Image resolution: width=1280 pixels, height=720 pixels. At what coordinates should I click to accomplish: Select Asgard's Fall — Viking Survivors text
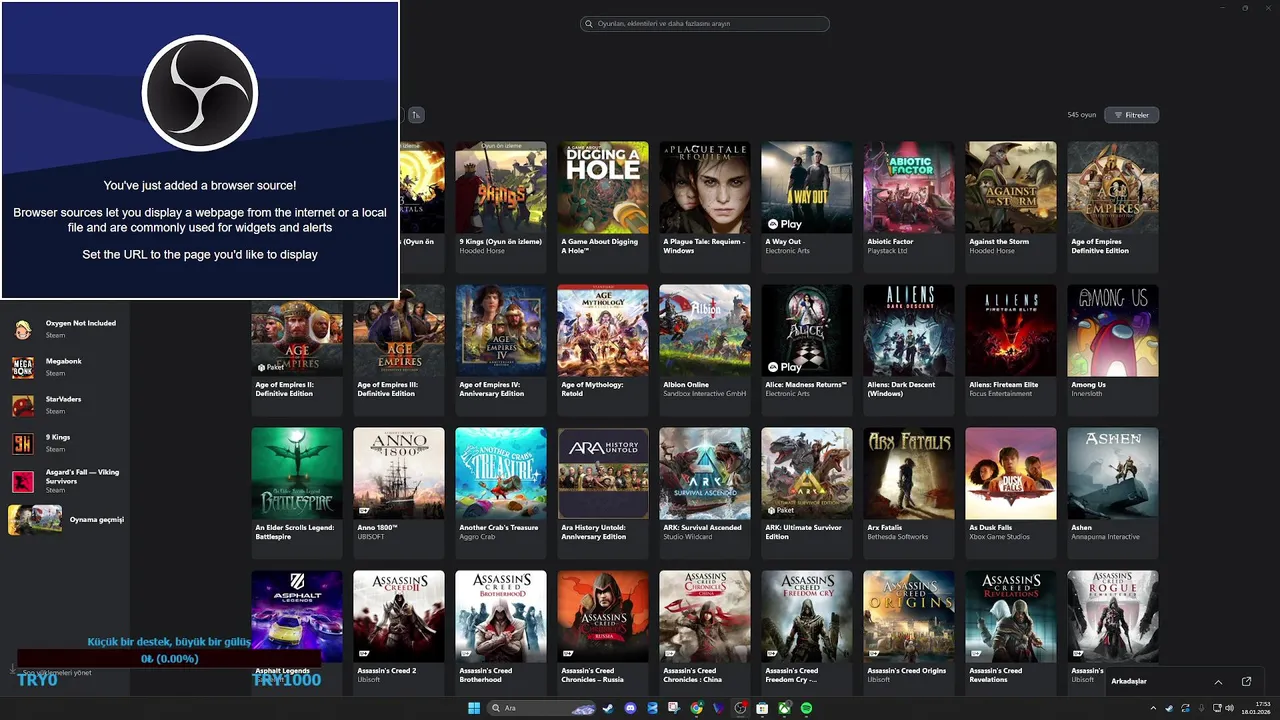82,476
